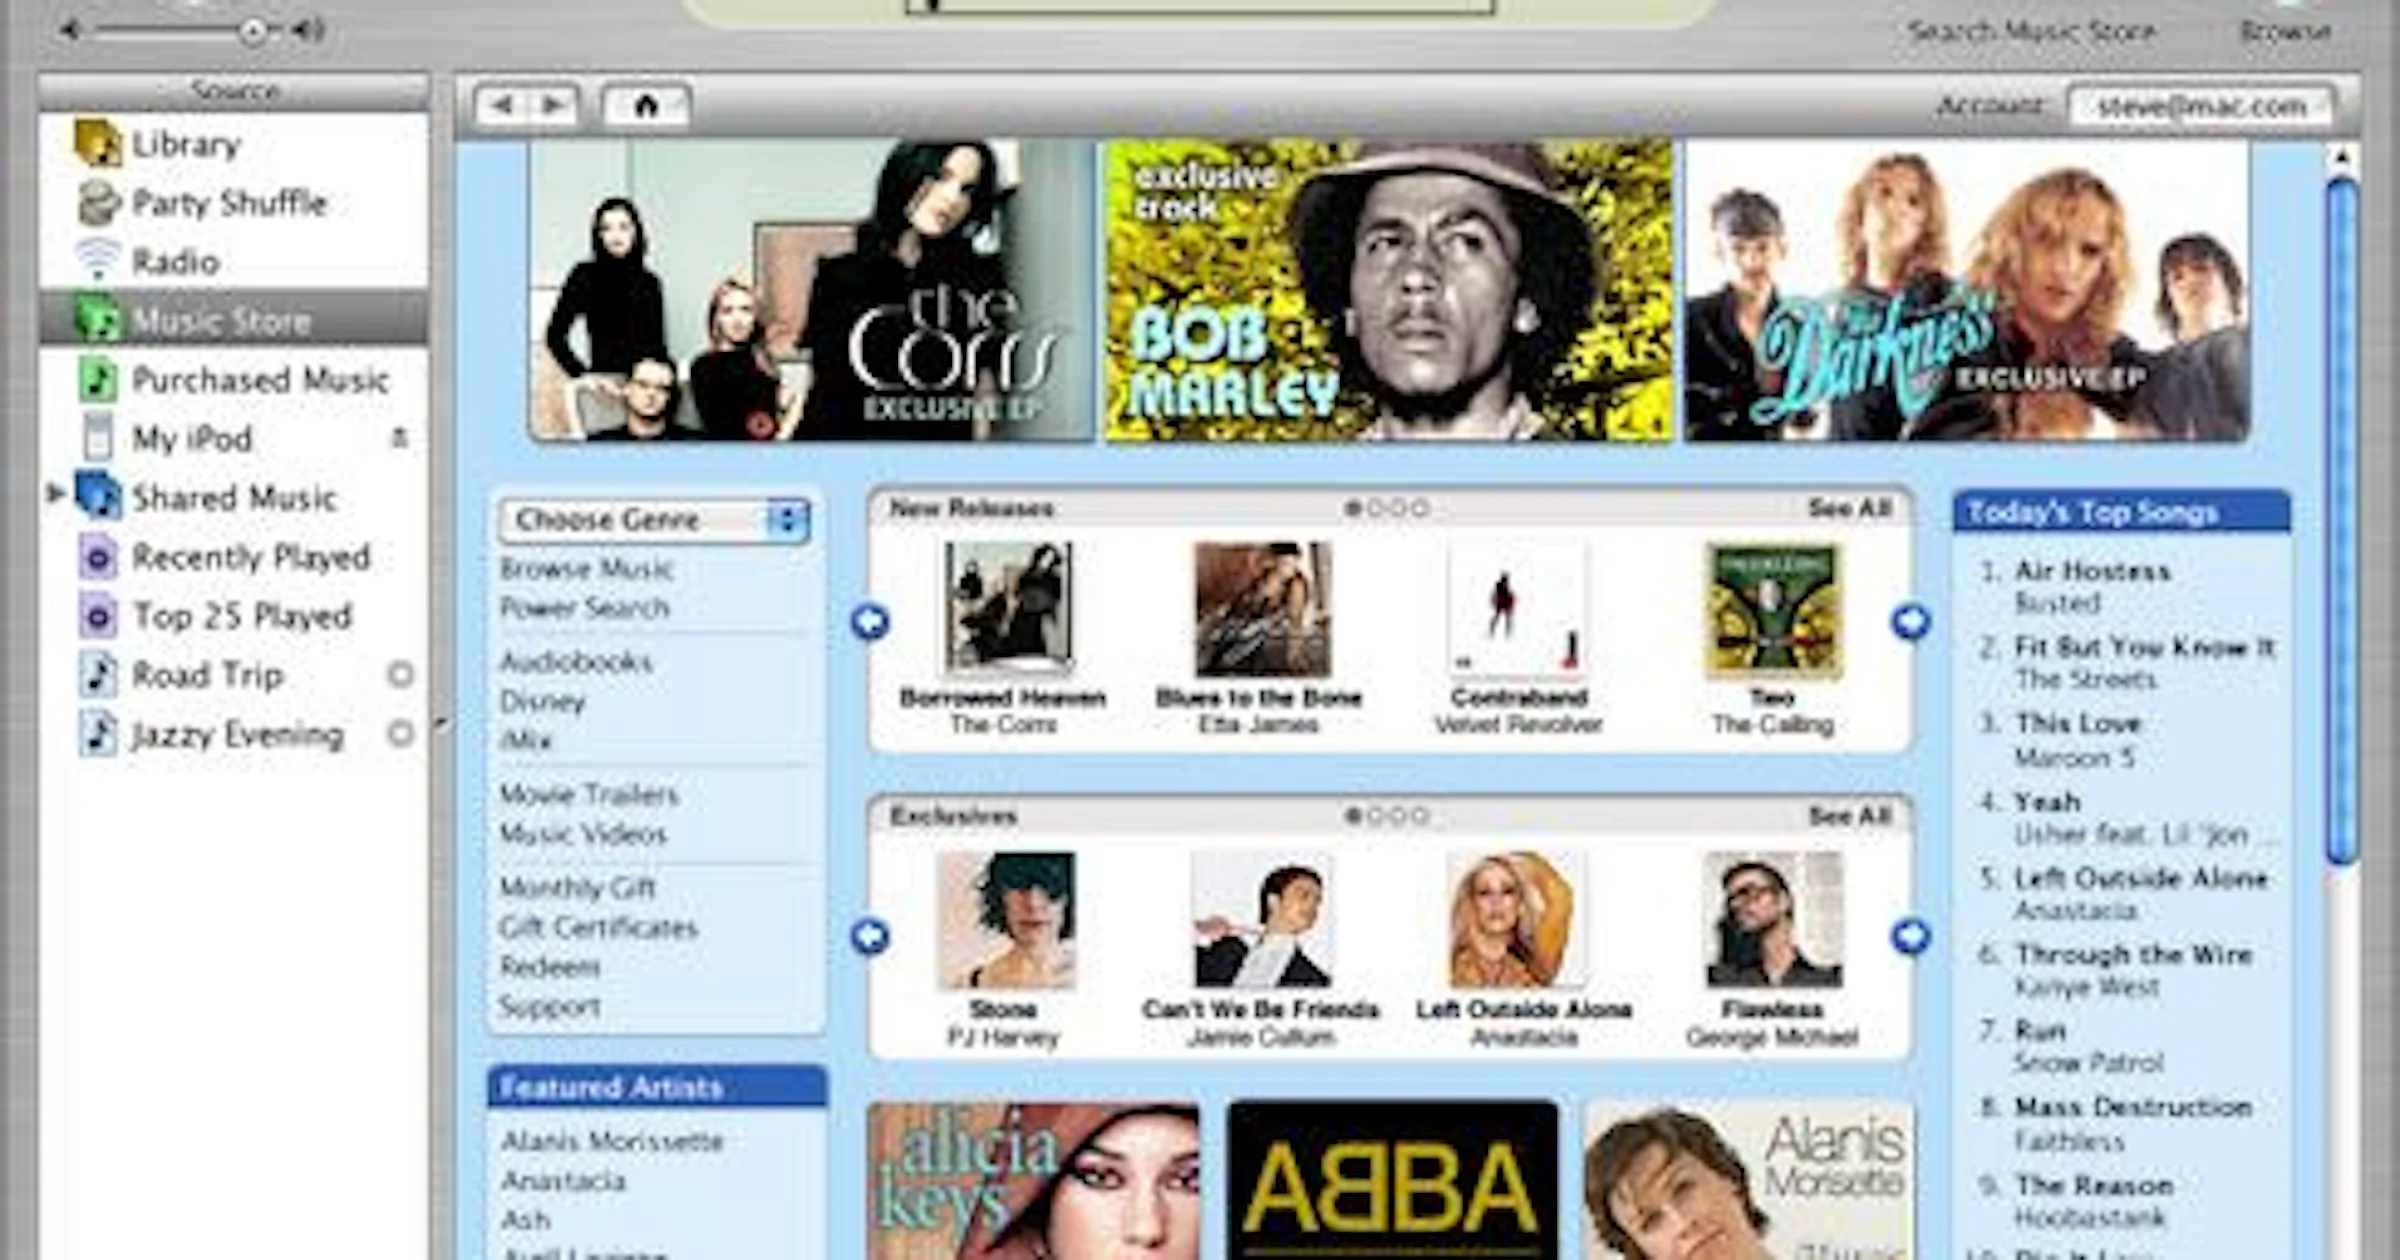This screenshot has width=2400, height=1260.
Task: Open Alanis Morissette in Featured Artists
Action: (x=611, y=1142)
